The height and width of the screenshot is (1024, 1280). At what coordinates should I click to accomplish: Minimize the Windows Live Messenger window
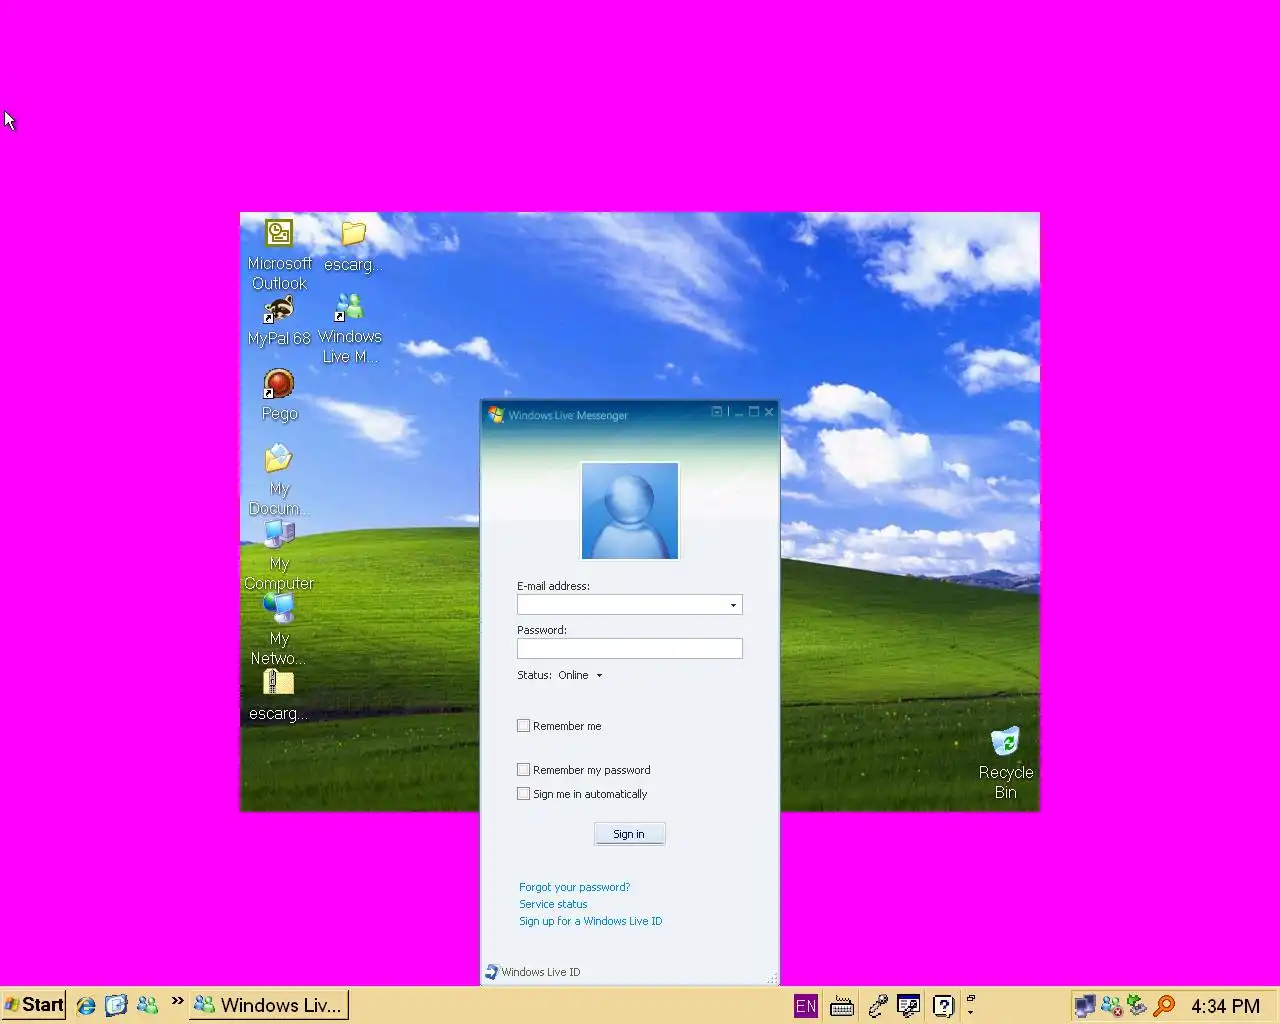click(739, 412)
